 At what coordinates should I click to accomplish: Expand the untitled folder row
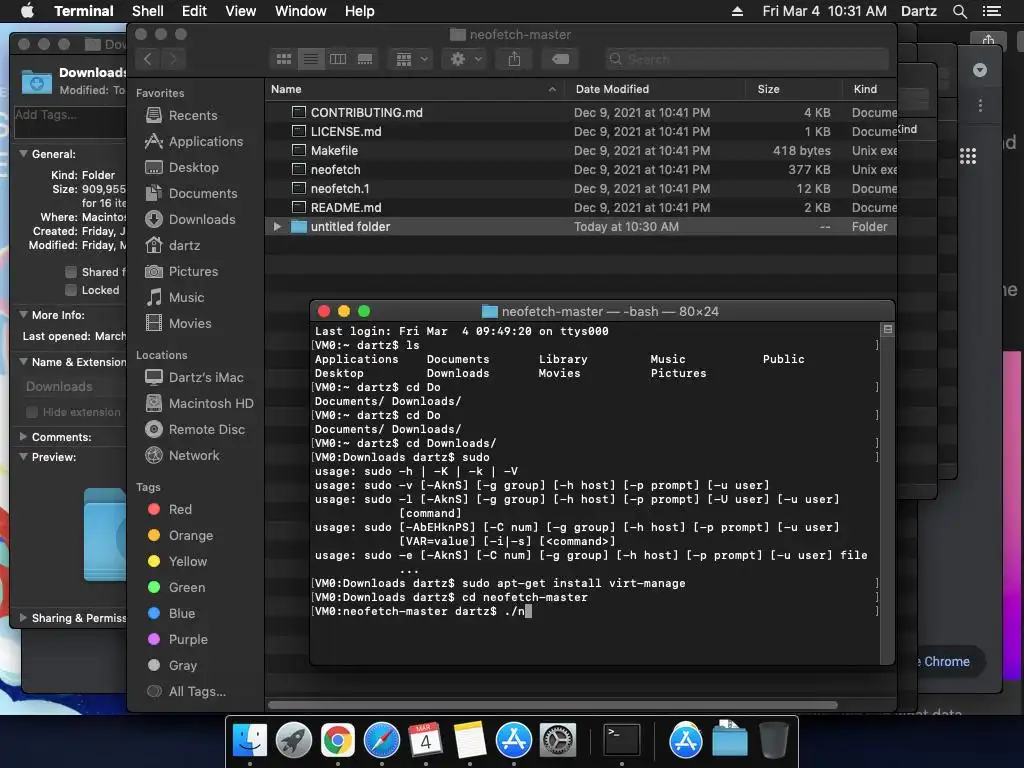tap(277, 227)
